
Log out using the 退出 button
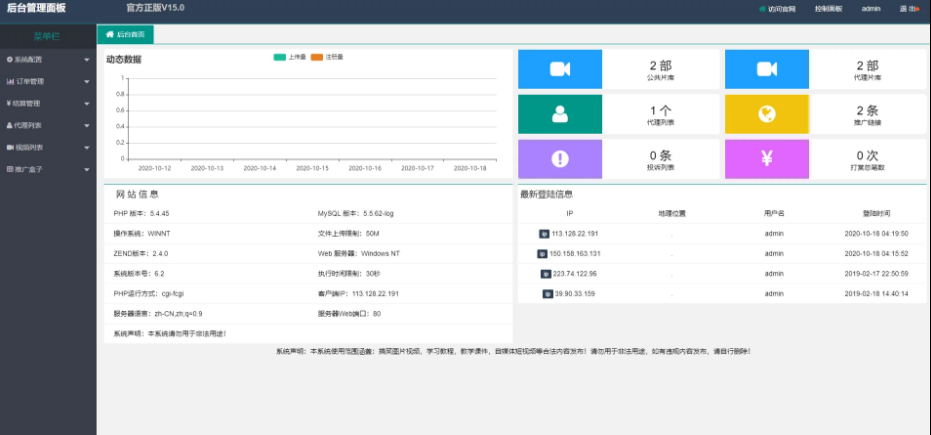tap(908, 8)
